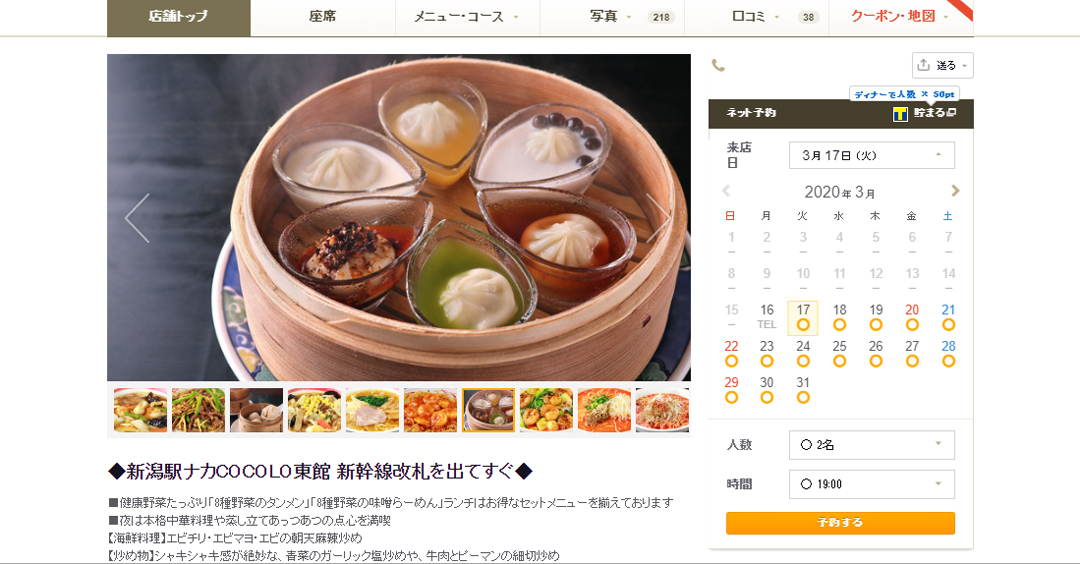Choose March 28 on the calendar
Image resolution: width=1080 pixels, height=564 pixels.
coord(948,353)
